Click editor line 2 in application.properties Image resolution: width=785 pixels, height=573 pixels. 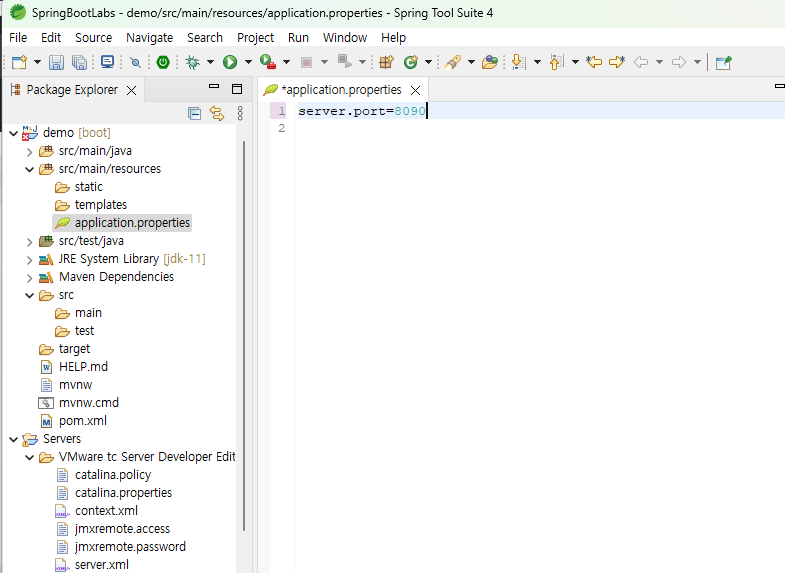pos(540,128)
